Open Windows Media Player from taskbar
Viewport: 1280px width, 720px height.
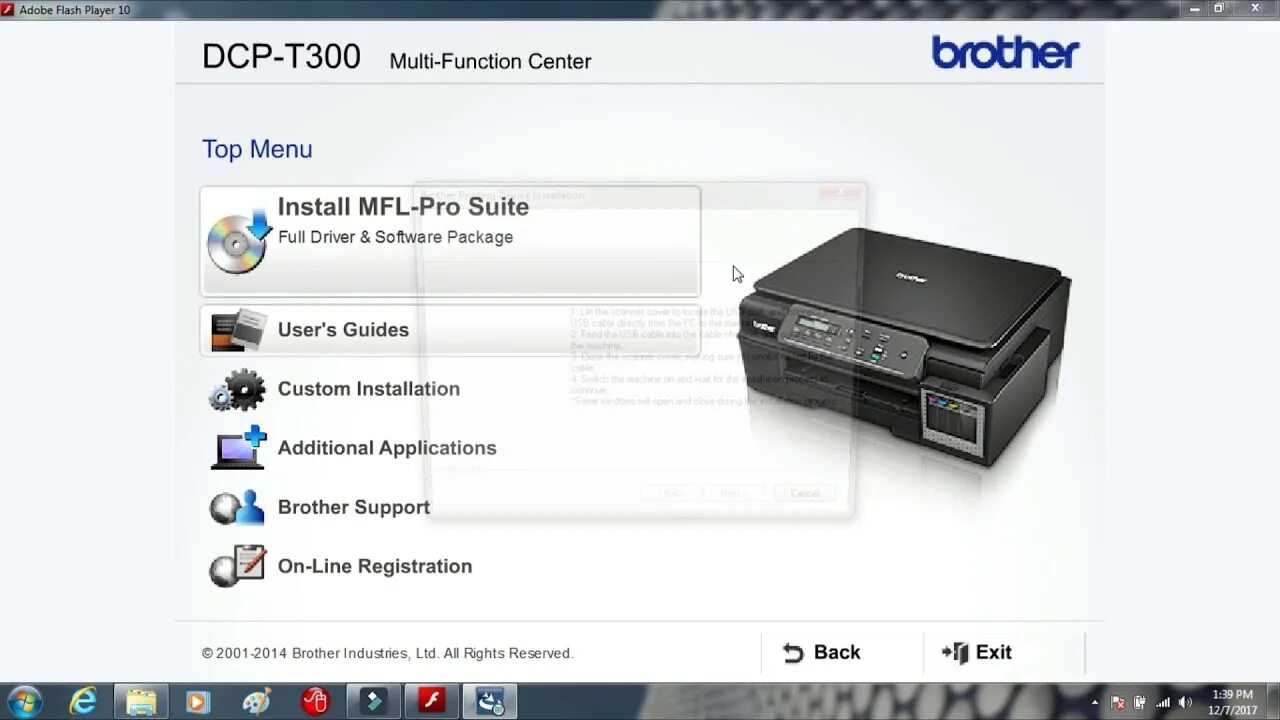pos(198,701)
